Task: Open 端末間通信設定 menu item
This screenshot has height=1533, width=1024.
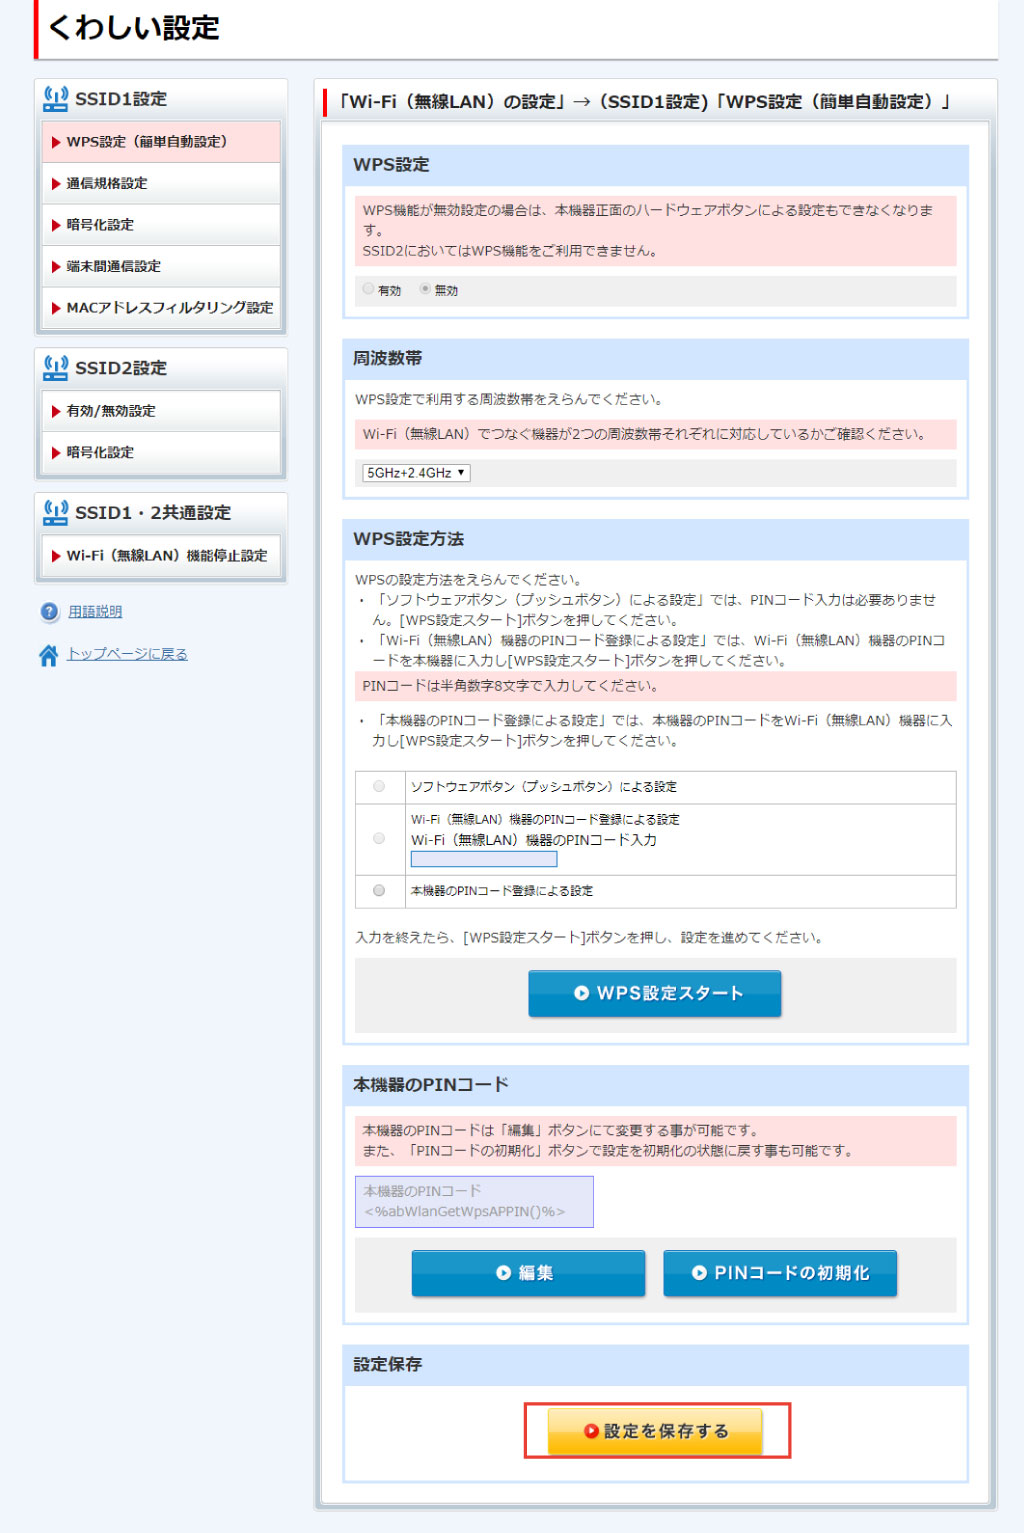Action: pos(161,267)
